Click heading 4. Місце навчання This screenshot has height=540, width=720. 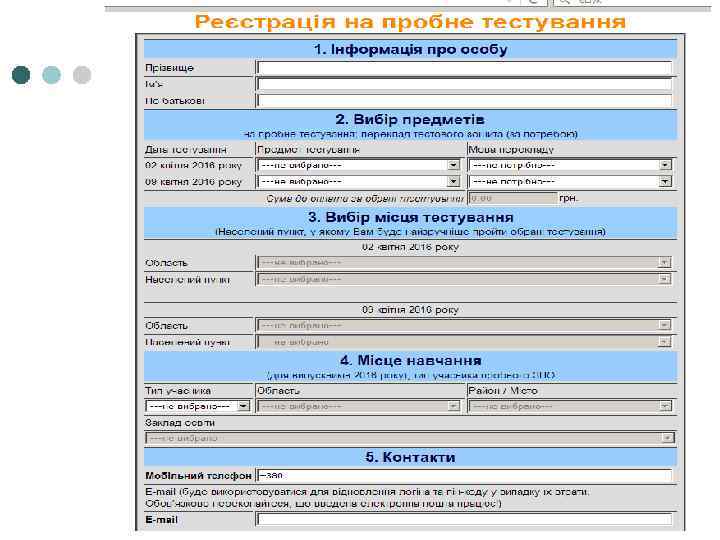click(411, 360)
